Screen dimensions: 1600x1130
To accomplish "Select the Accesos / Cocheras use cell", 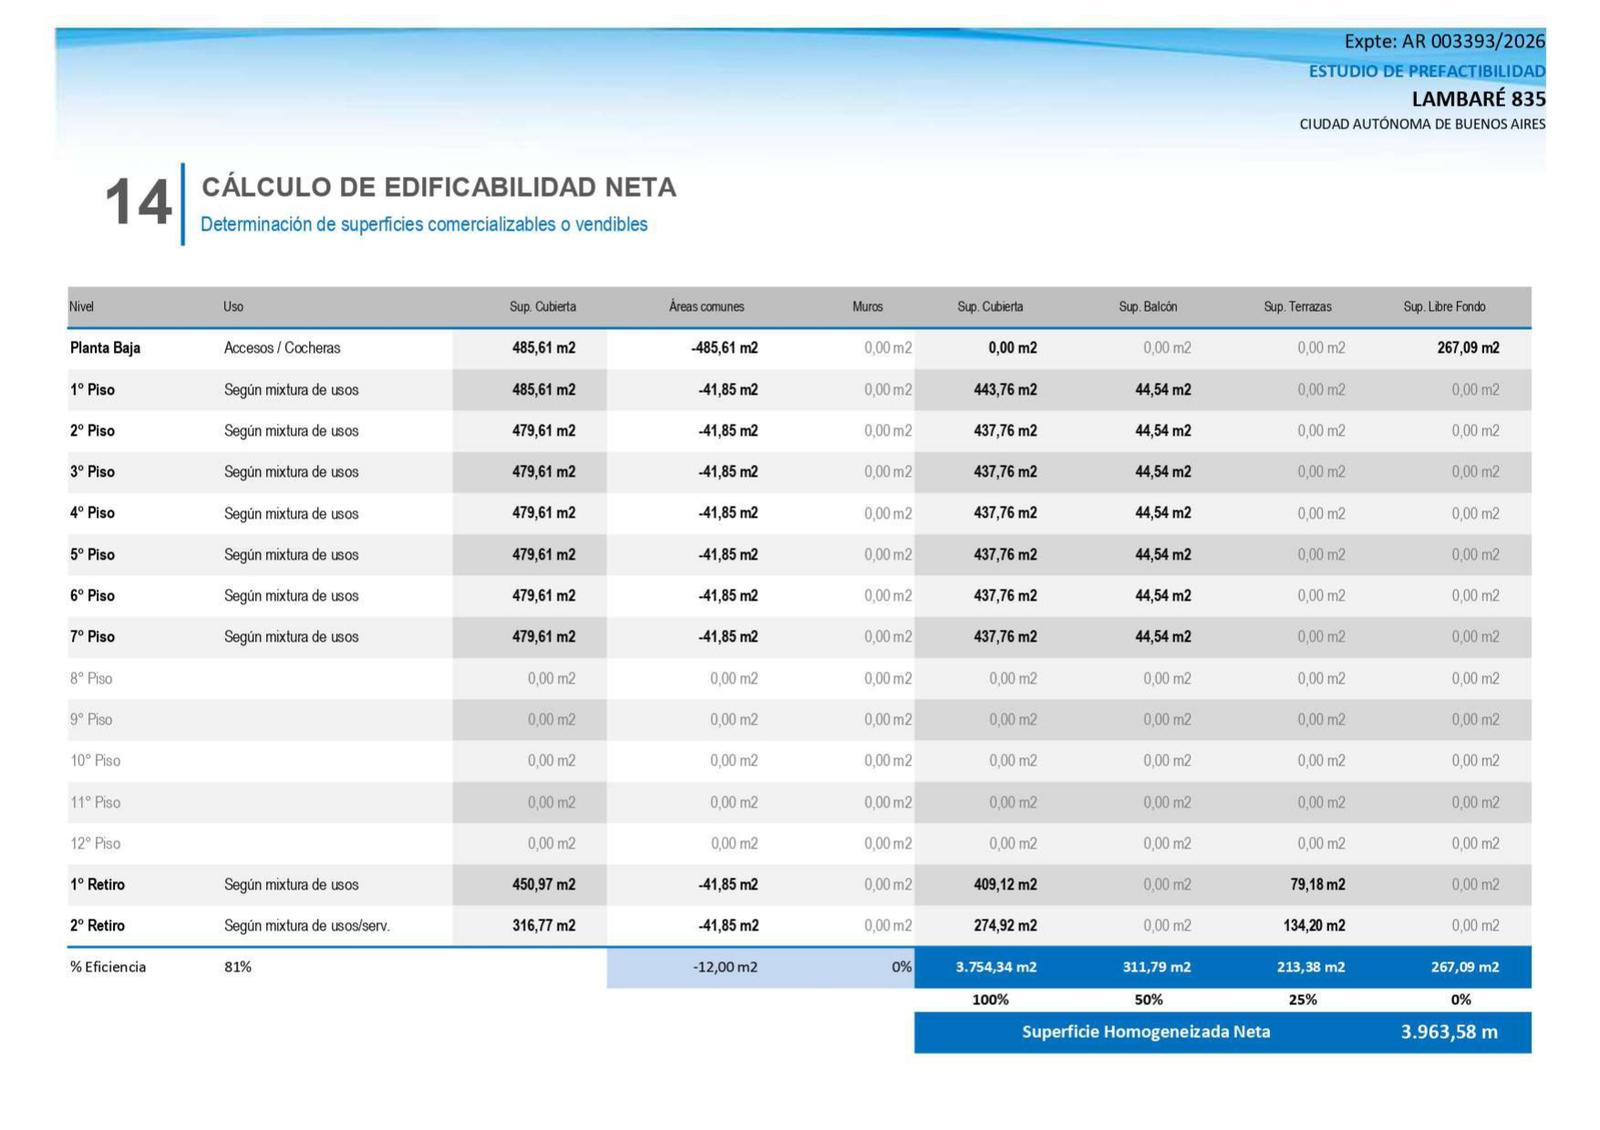I will (x=282, y=348).
